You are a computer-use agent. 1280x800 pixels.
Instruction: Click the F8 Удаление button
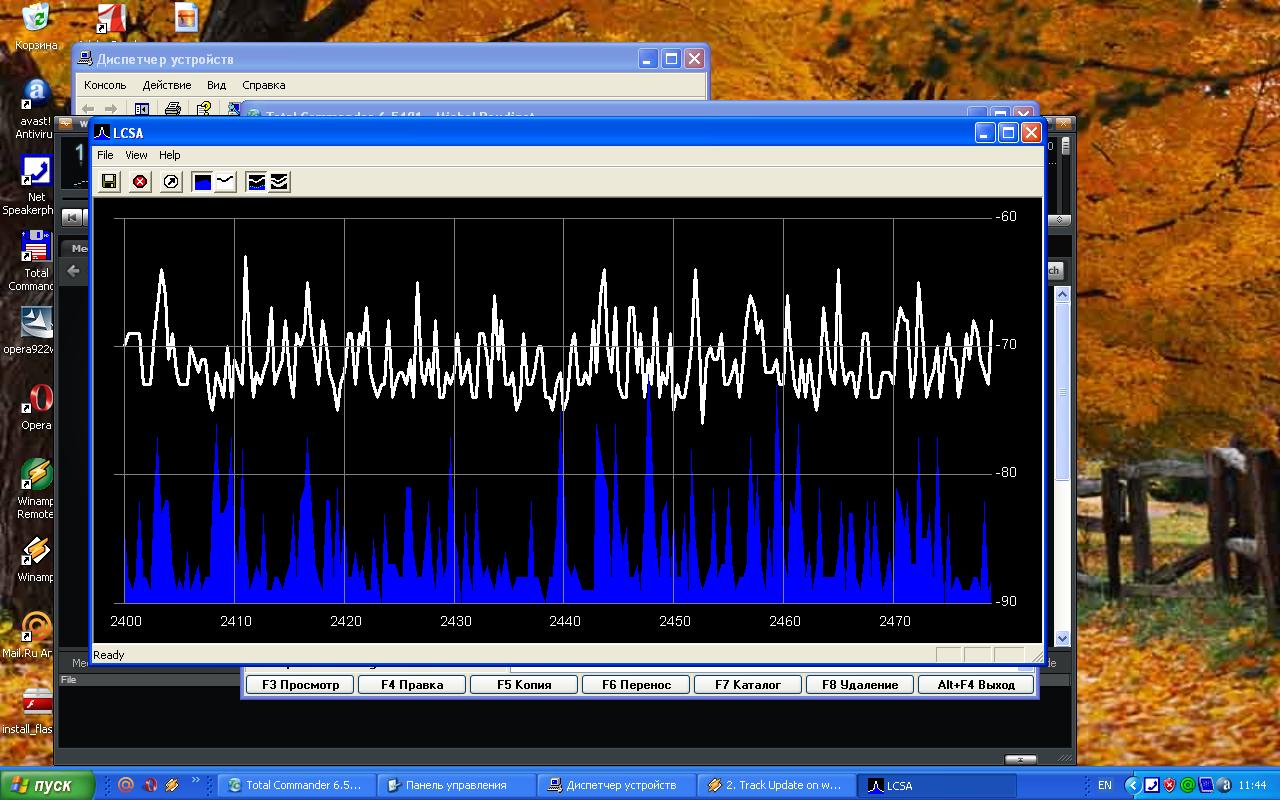click(x=860, y=685)
